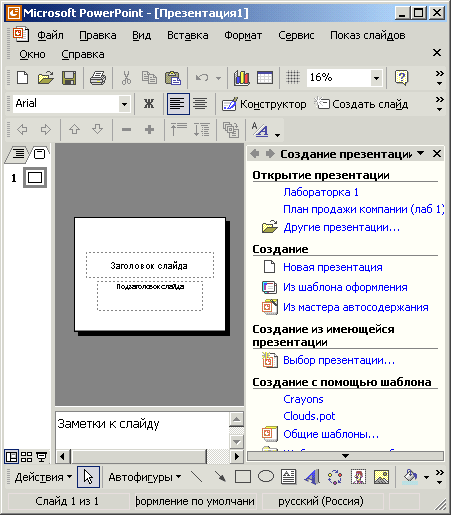451x515 pixels.
Task: Apply fill color paint bucket swatch
Action: point(410,477)
